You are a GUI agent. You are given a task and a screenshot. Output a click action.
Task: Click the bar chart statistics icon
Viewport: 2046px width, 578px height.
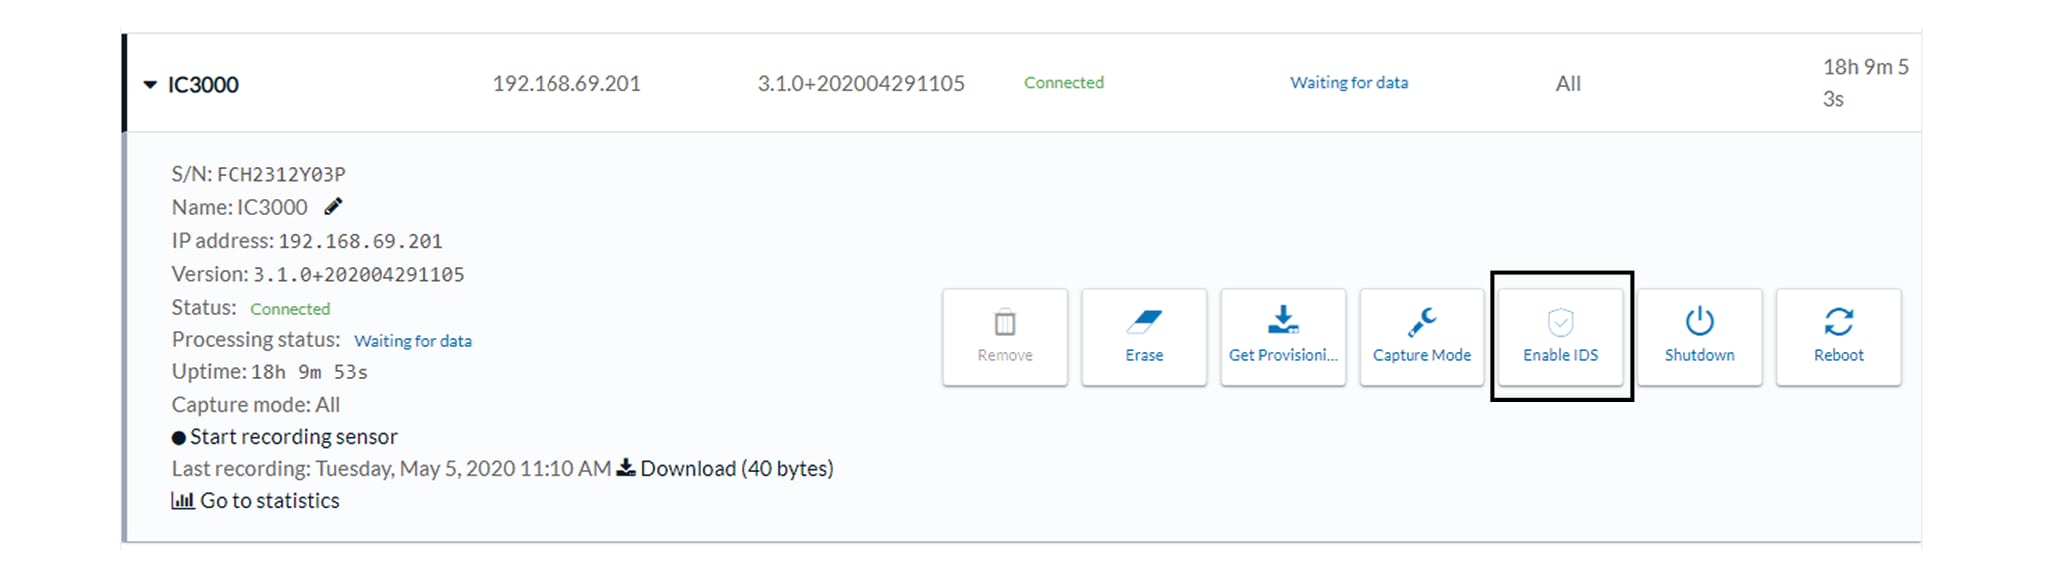point(182,500)
